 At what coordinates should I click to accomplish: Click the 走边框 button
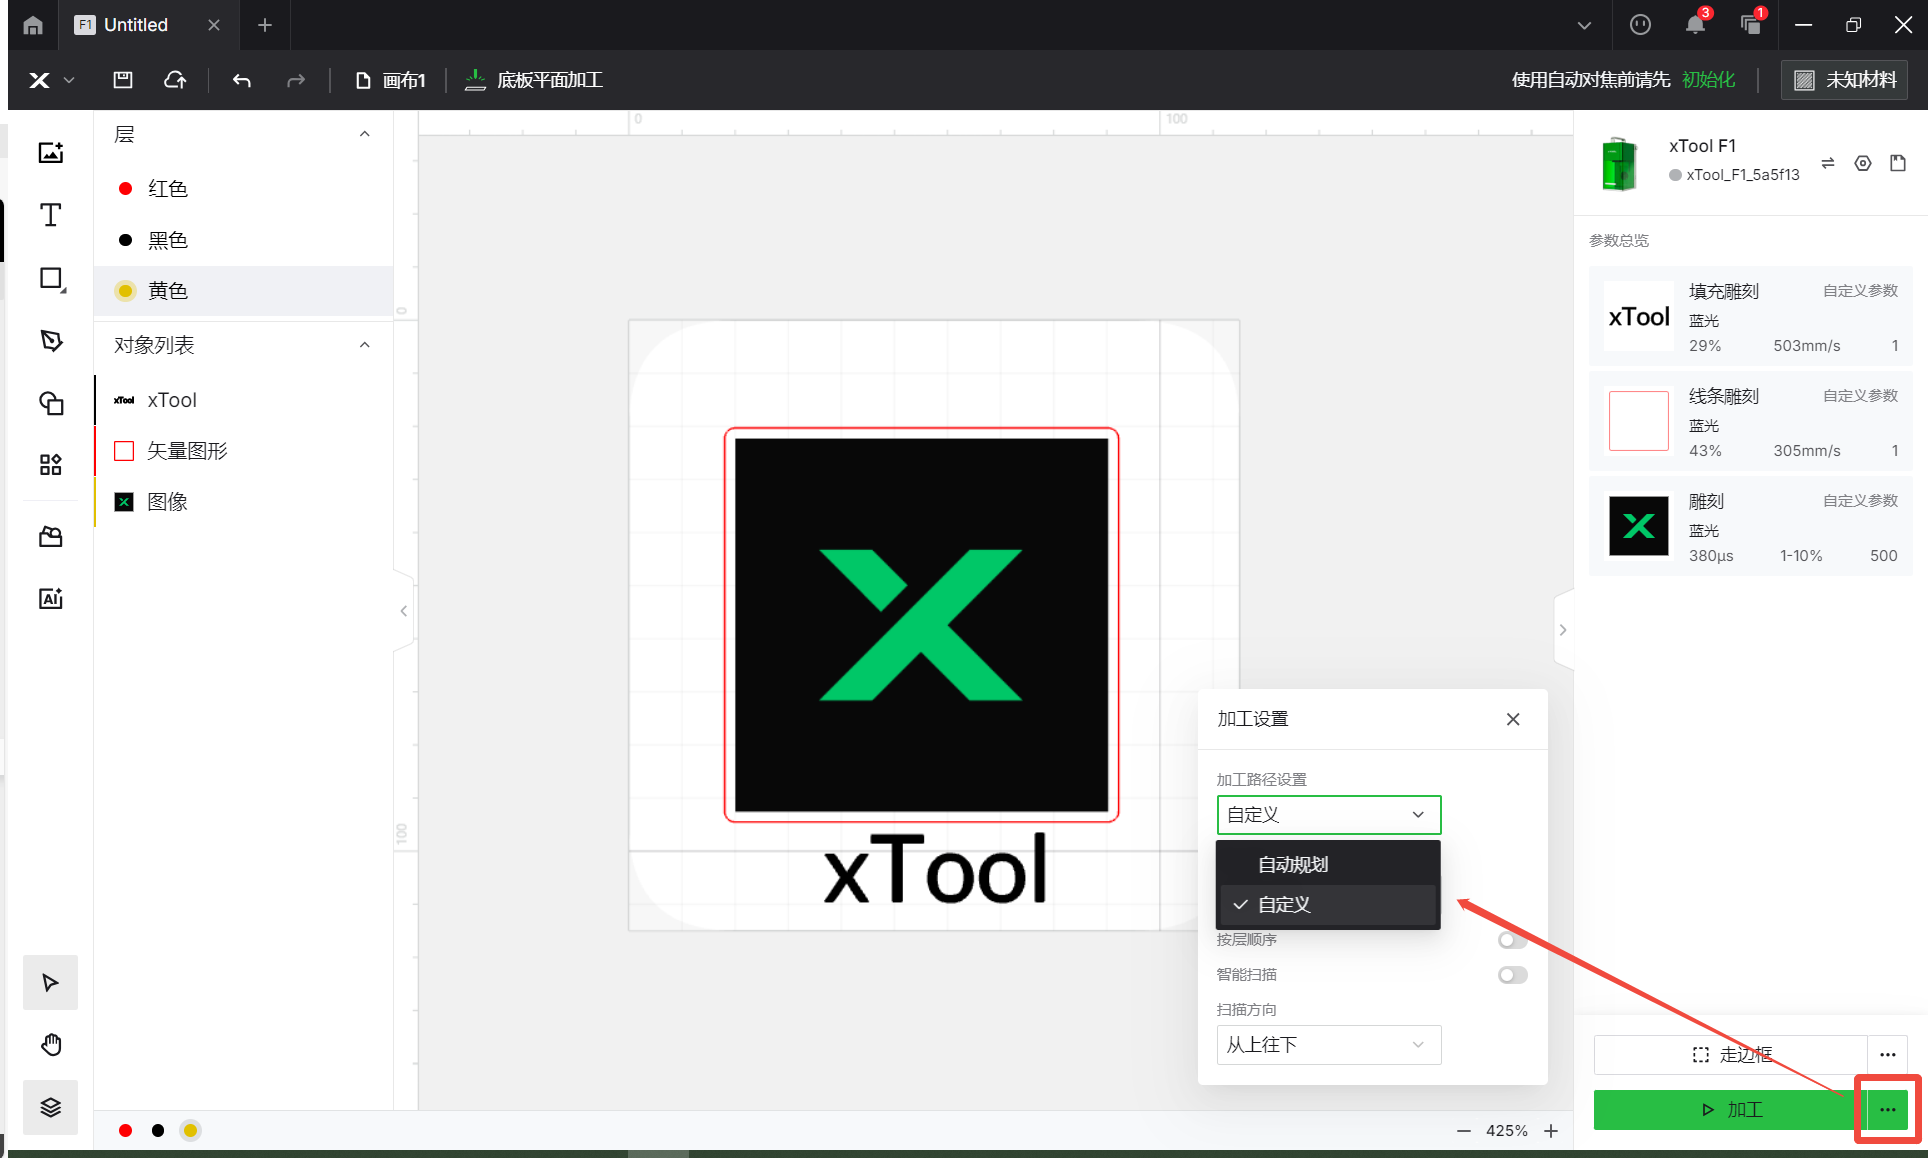coord(1731,1055)
